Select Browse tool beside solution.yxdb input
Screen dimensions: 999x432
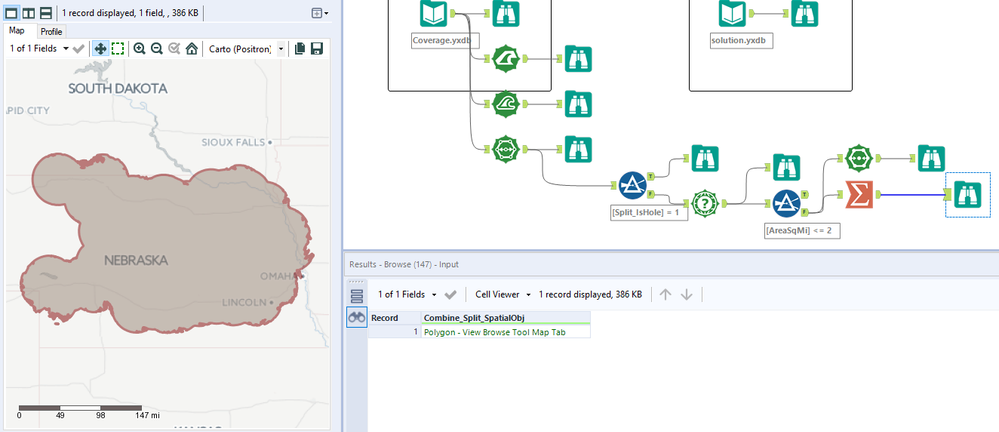(x=805, y=13)
